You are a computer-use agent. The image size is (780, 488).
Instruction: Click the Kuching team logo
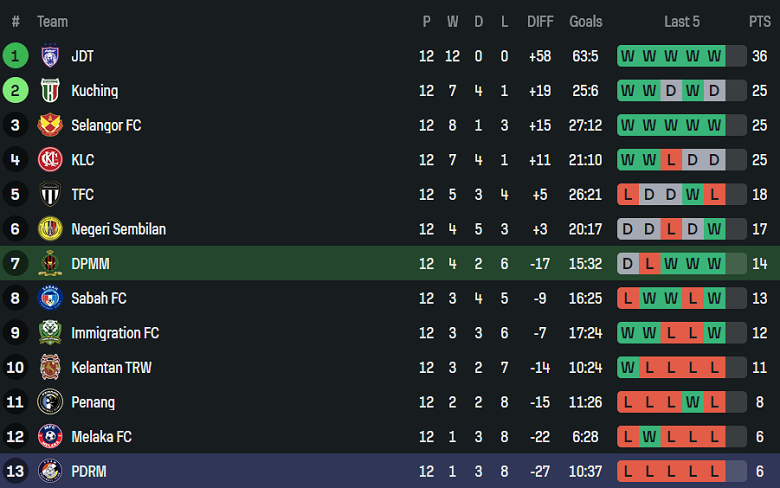(50, 91)
